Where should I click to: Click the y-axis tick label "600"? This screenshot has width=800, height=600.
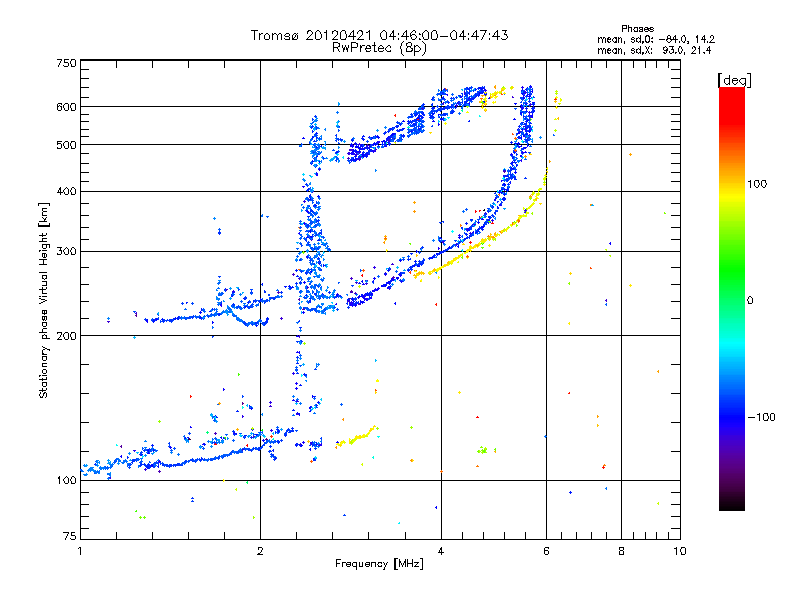point(66,107)
